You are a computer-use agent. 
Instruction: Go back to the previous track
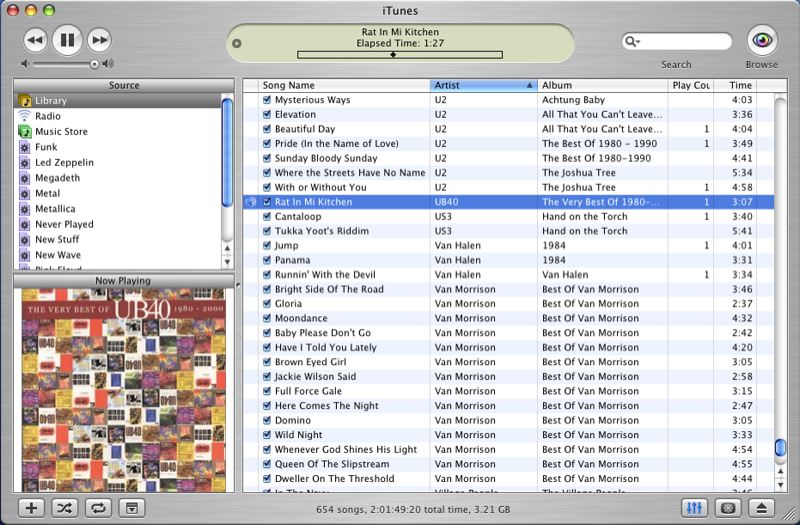(x=35, y=40)
